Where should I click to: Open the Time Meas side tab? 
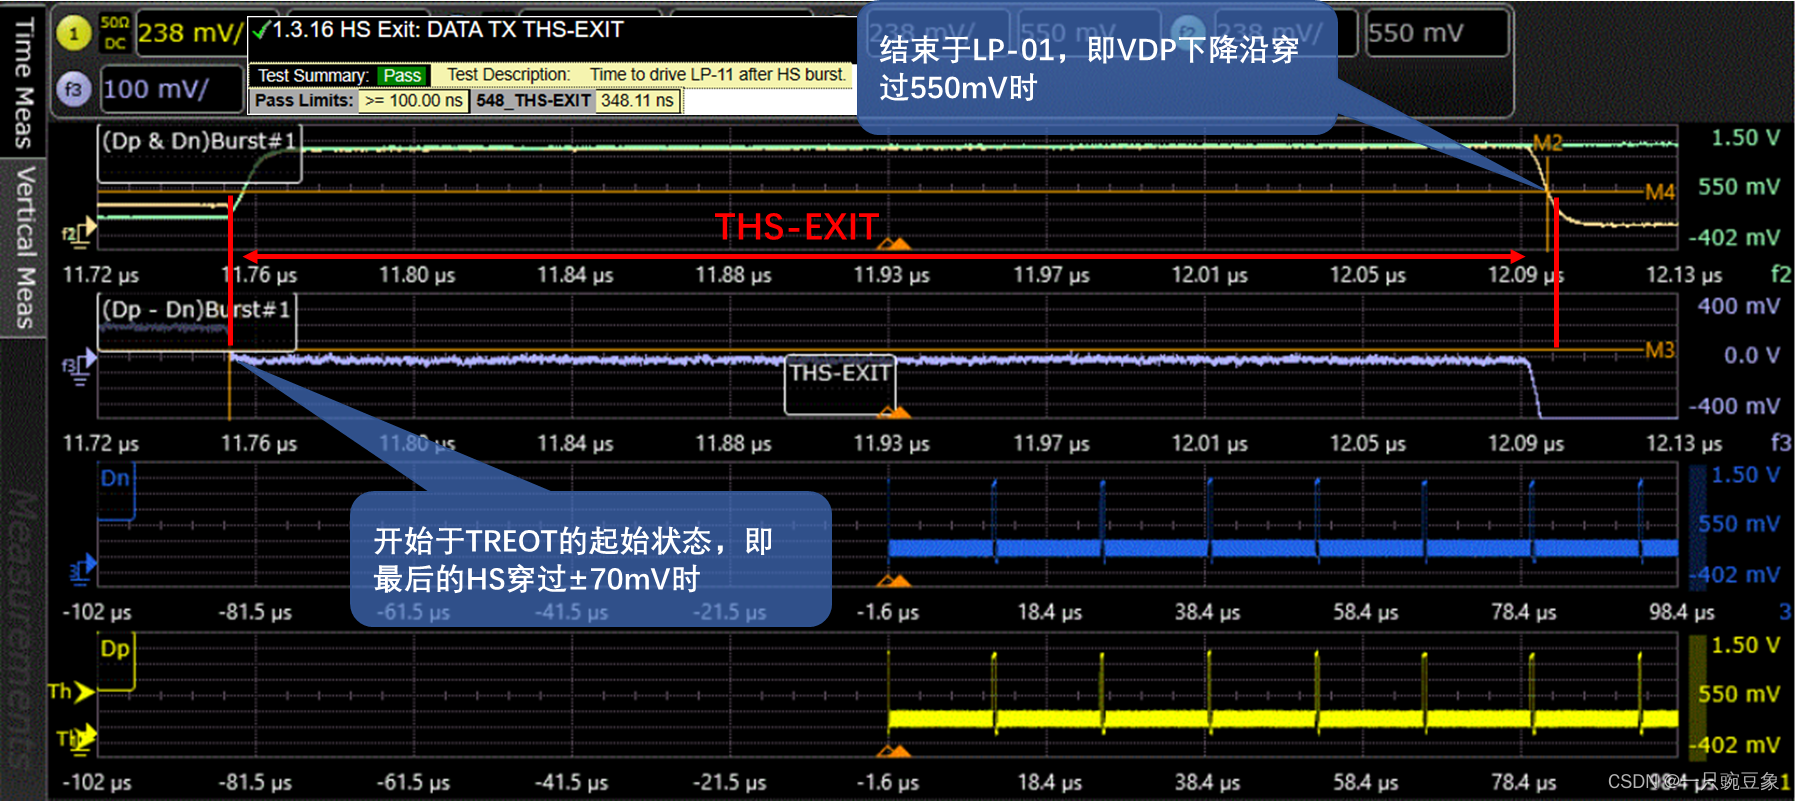point(23,81)
